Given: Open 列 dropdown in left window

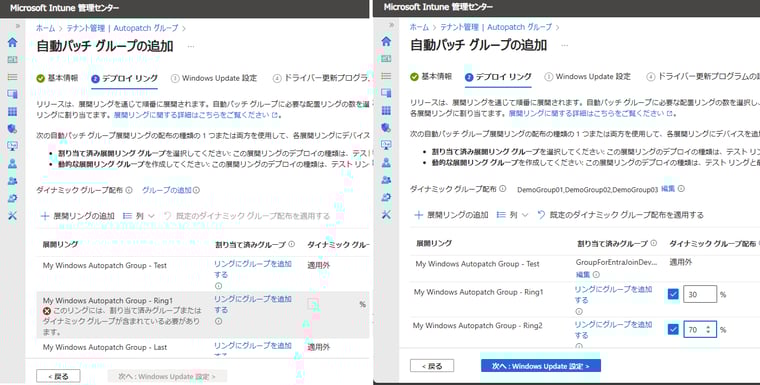Looking at the screenshot, I should tap(139, 216).
